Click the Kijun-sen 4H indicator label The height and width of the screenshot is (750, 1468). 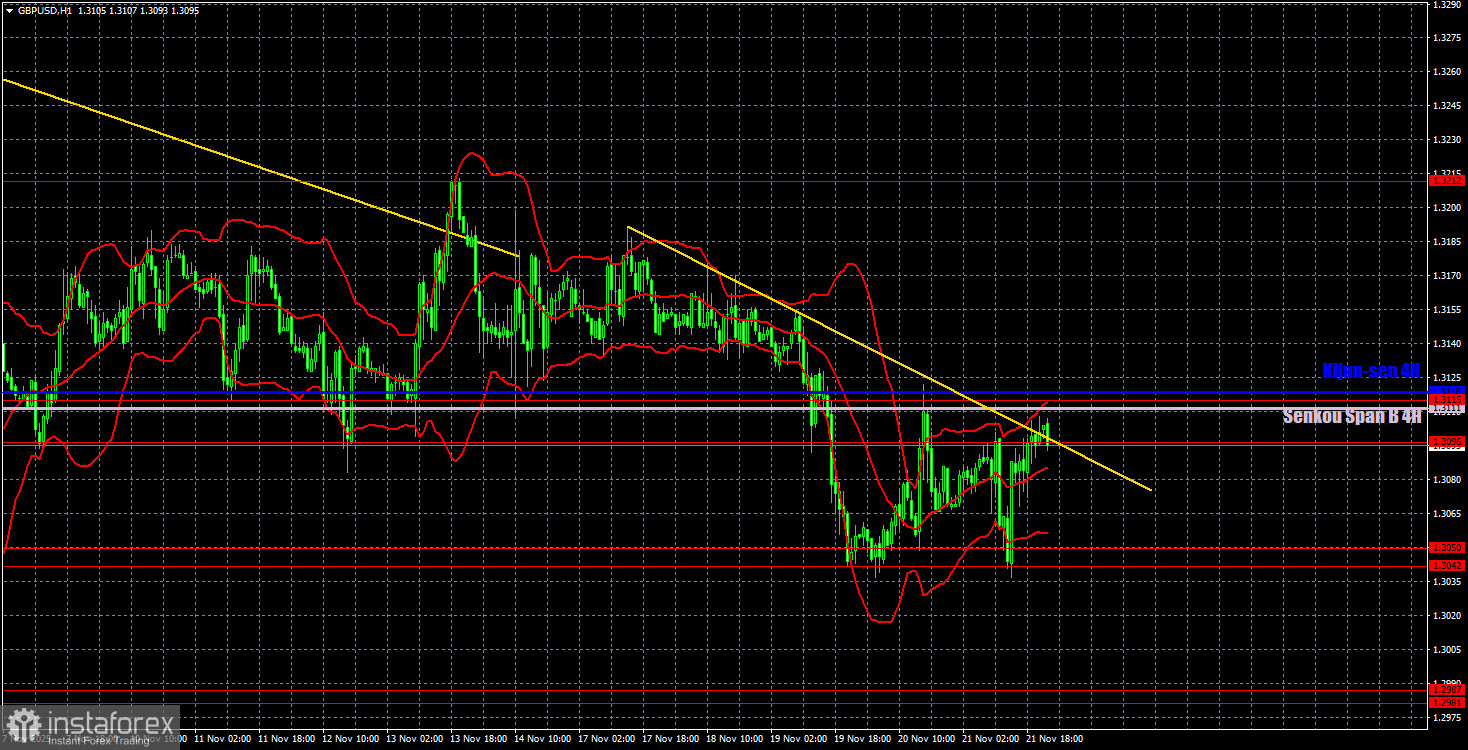1370,371
